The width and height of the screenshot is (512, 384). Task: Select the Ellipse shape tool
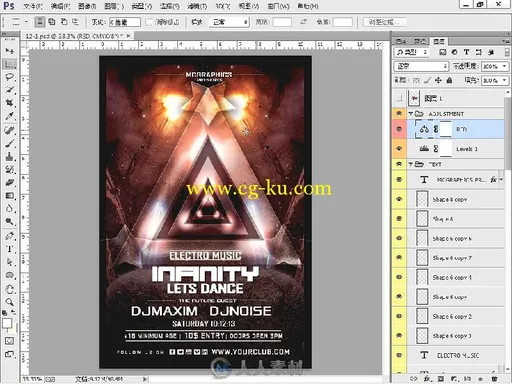pos(9,275)
